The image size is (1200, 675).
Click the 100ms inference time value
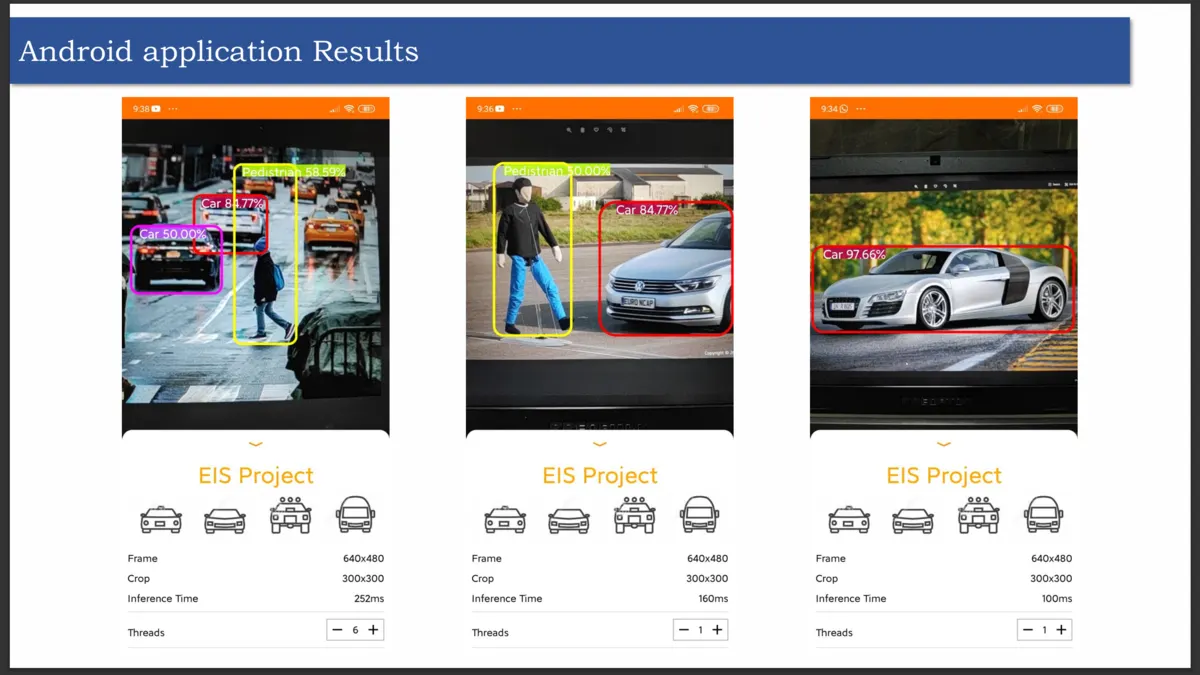[1057, 599]
